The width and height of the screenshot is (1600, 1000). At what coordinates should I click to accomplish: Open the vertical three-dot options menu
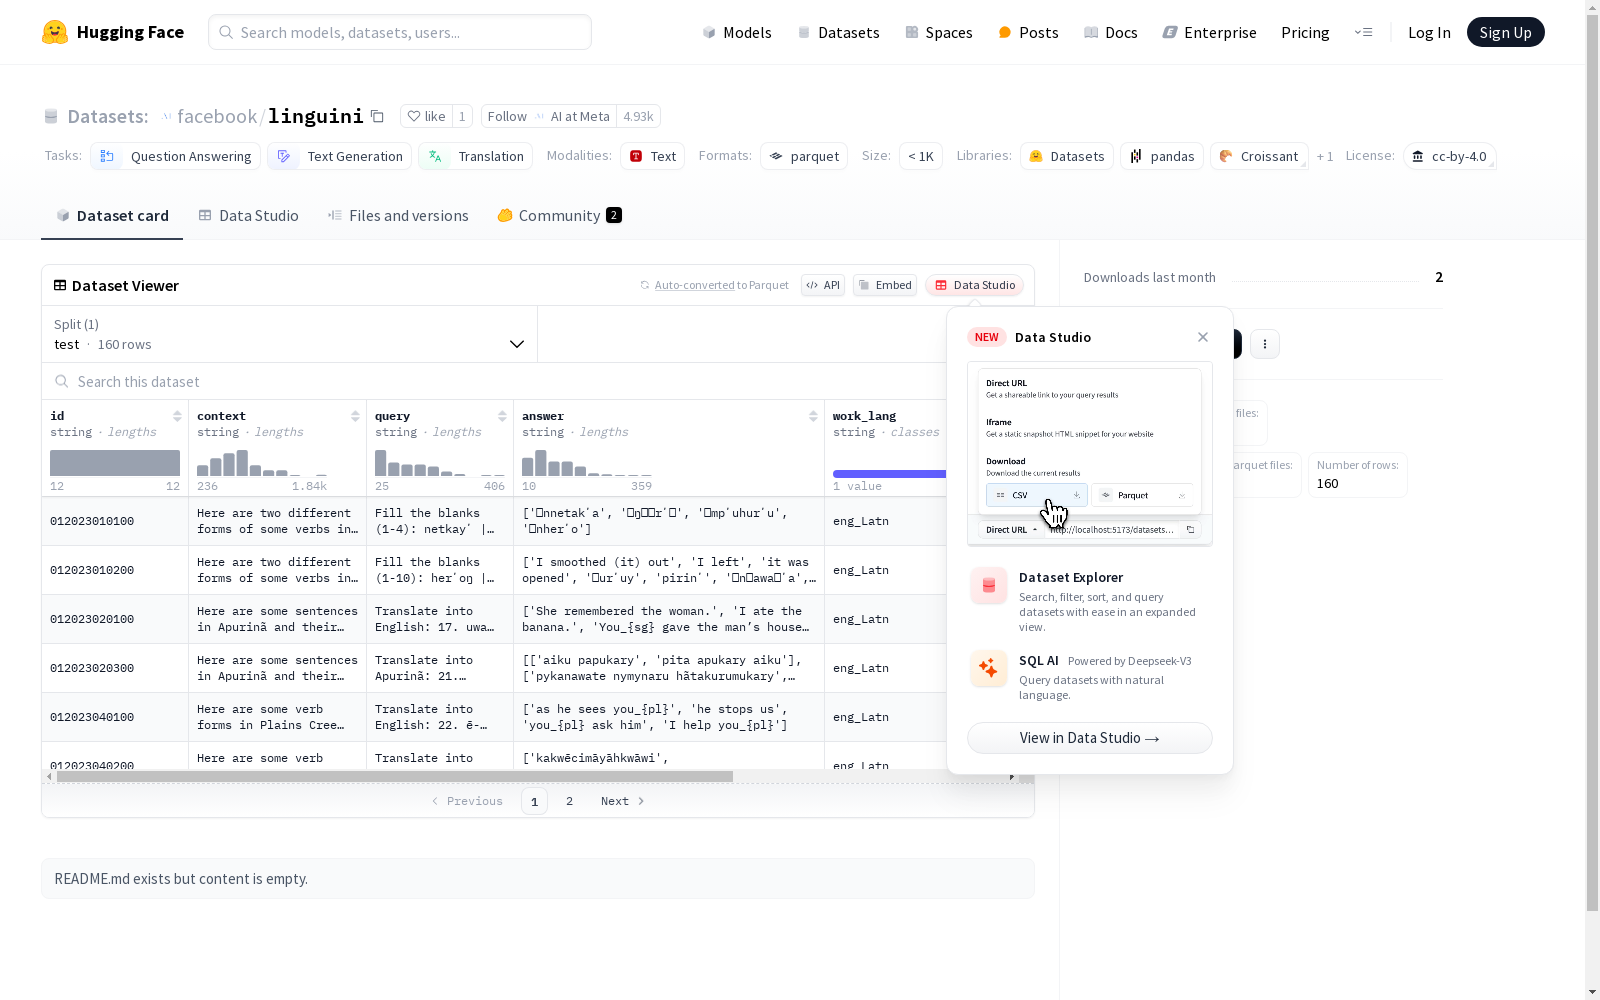(1265, 344)
